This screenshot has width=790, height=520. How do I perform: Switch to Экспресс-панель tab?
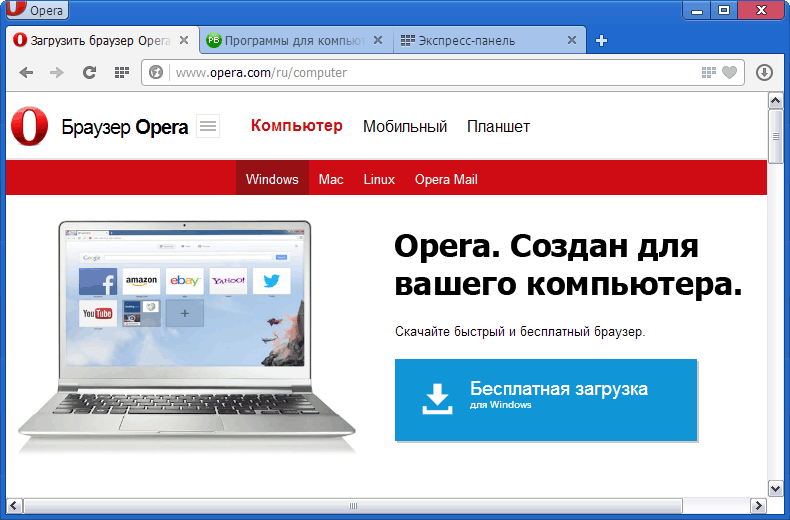489,40
